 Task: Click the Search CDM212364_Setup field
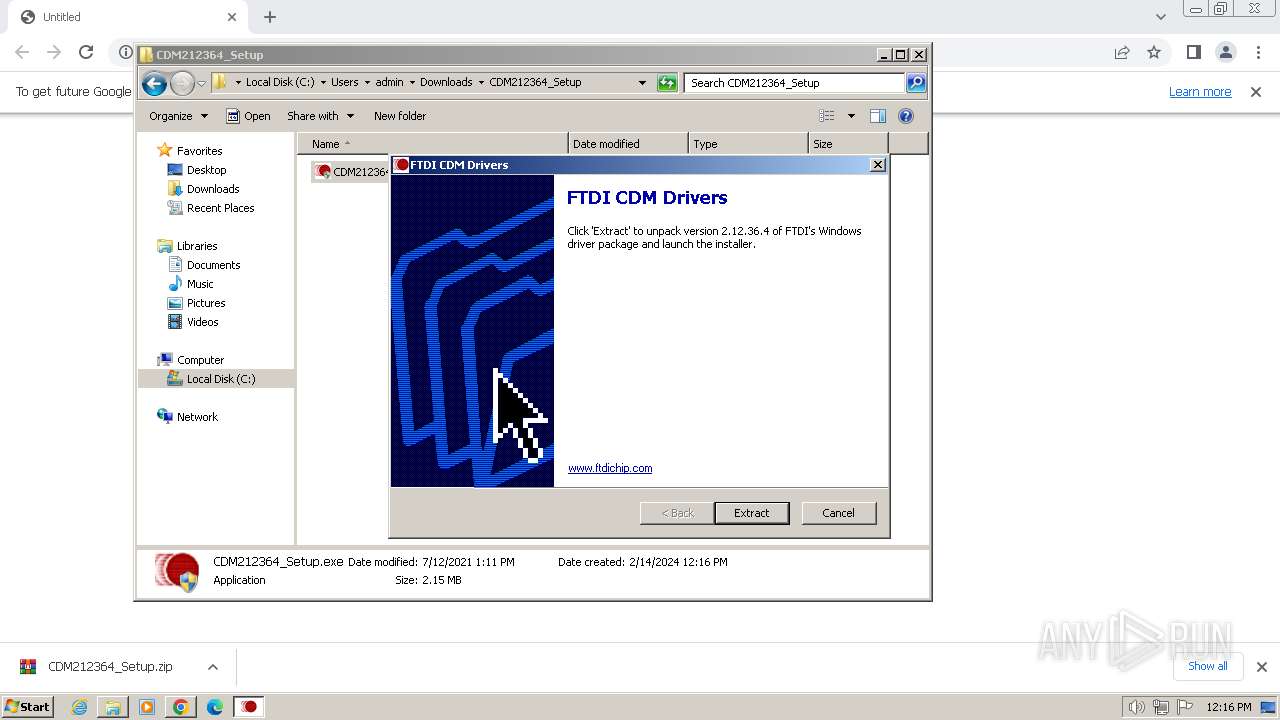[x=795, y=83]
